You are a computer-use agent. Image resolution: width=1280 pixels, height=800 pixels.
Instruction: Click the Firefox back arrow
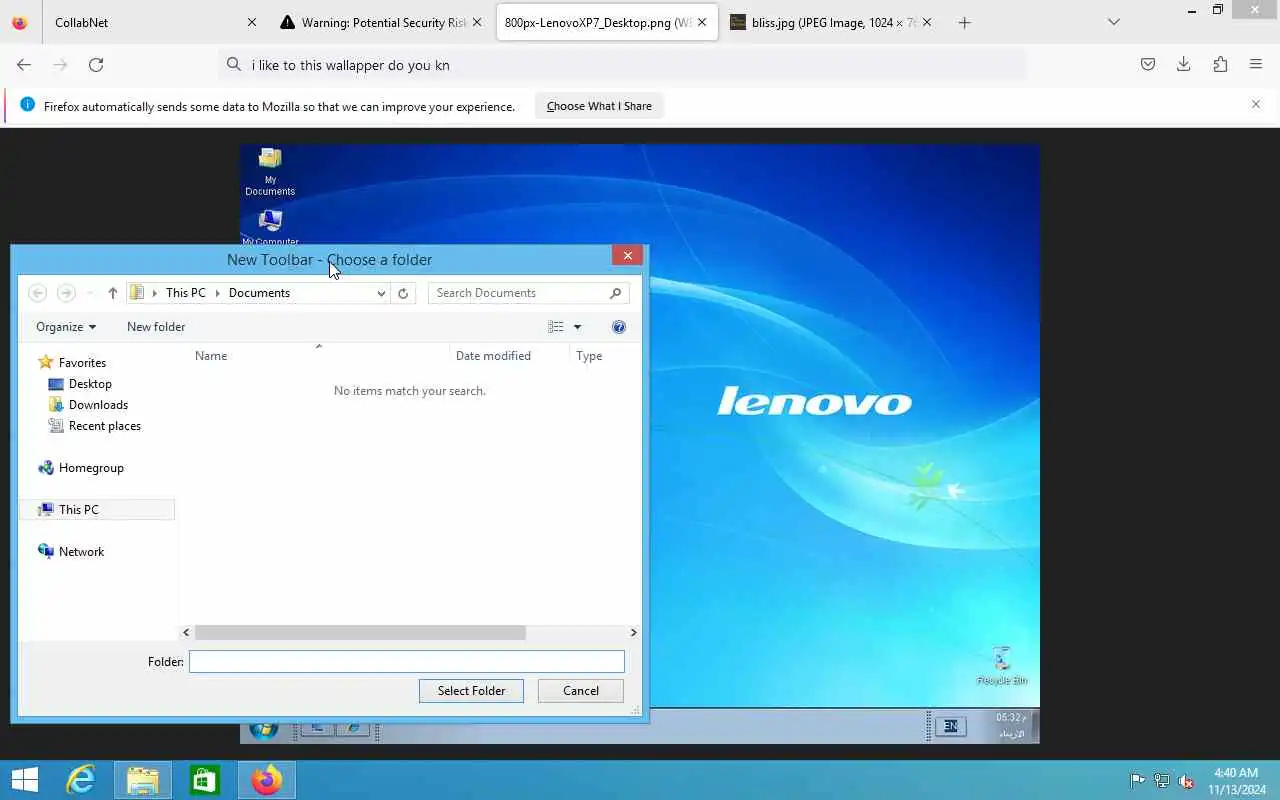pos(24,64)
